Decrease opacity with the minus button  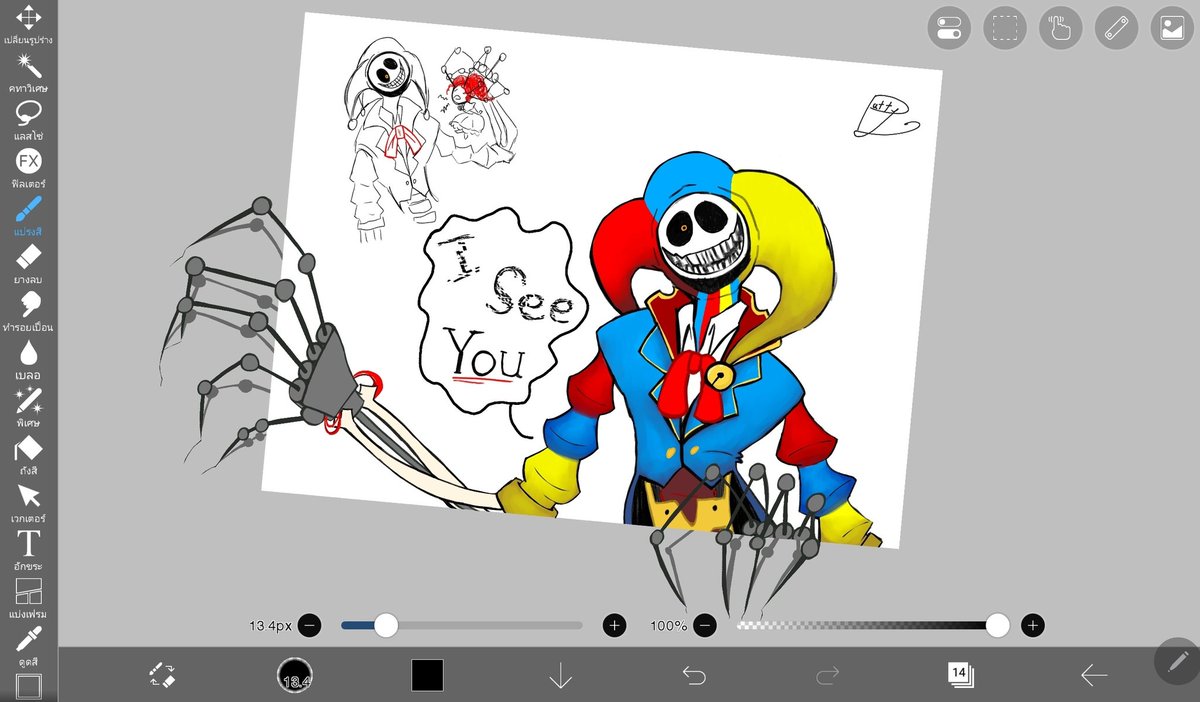[x=705, y=626]
